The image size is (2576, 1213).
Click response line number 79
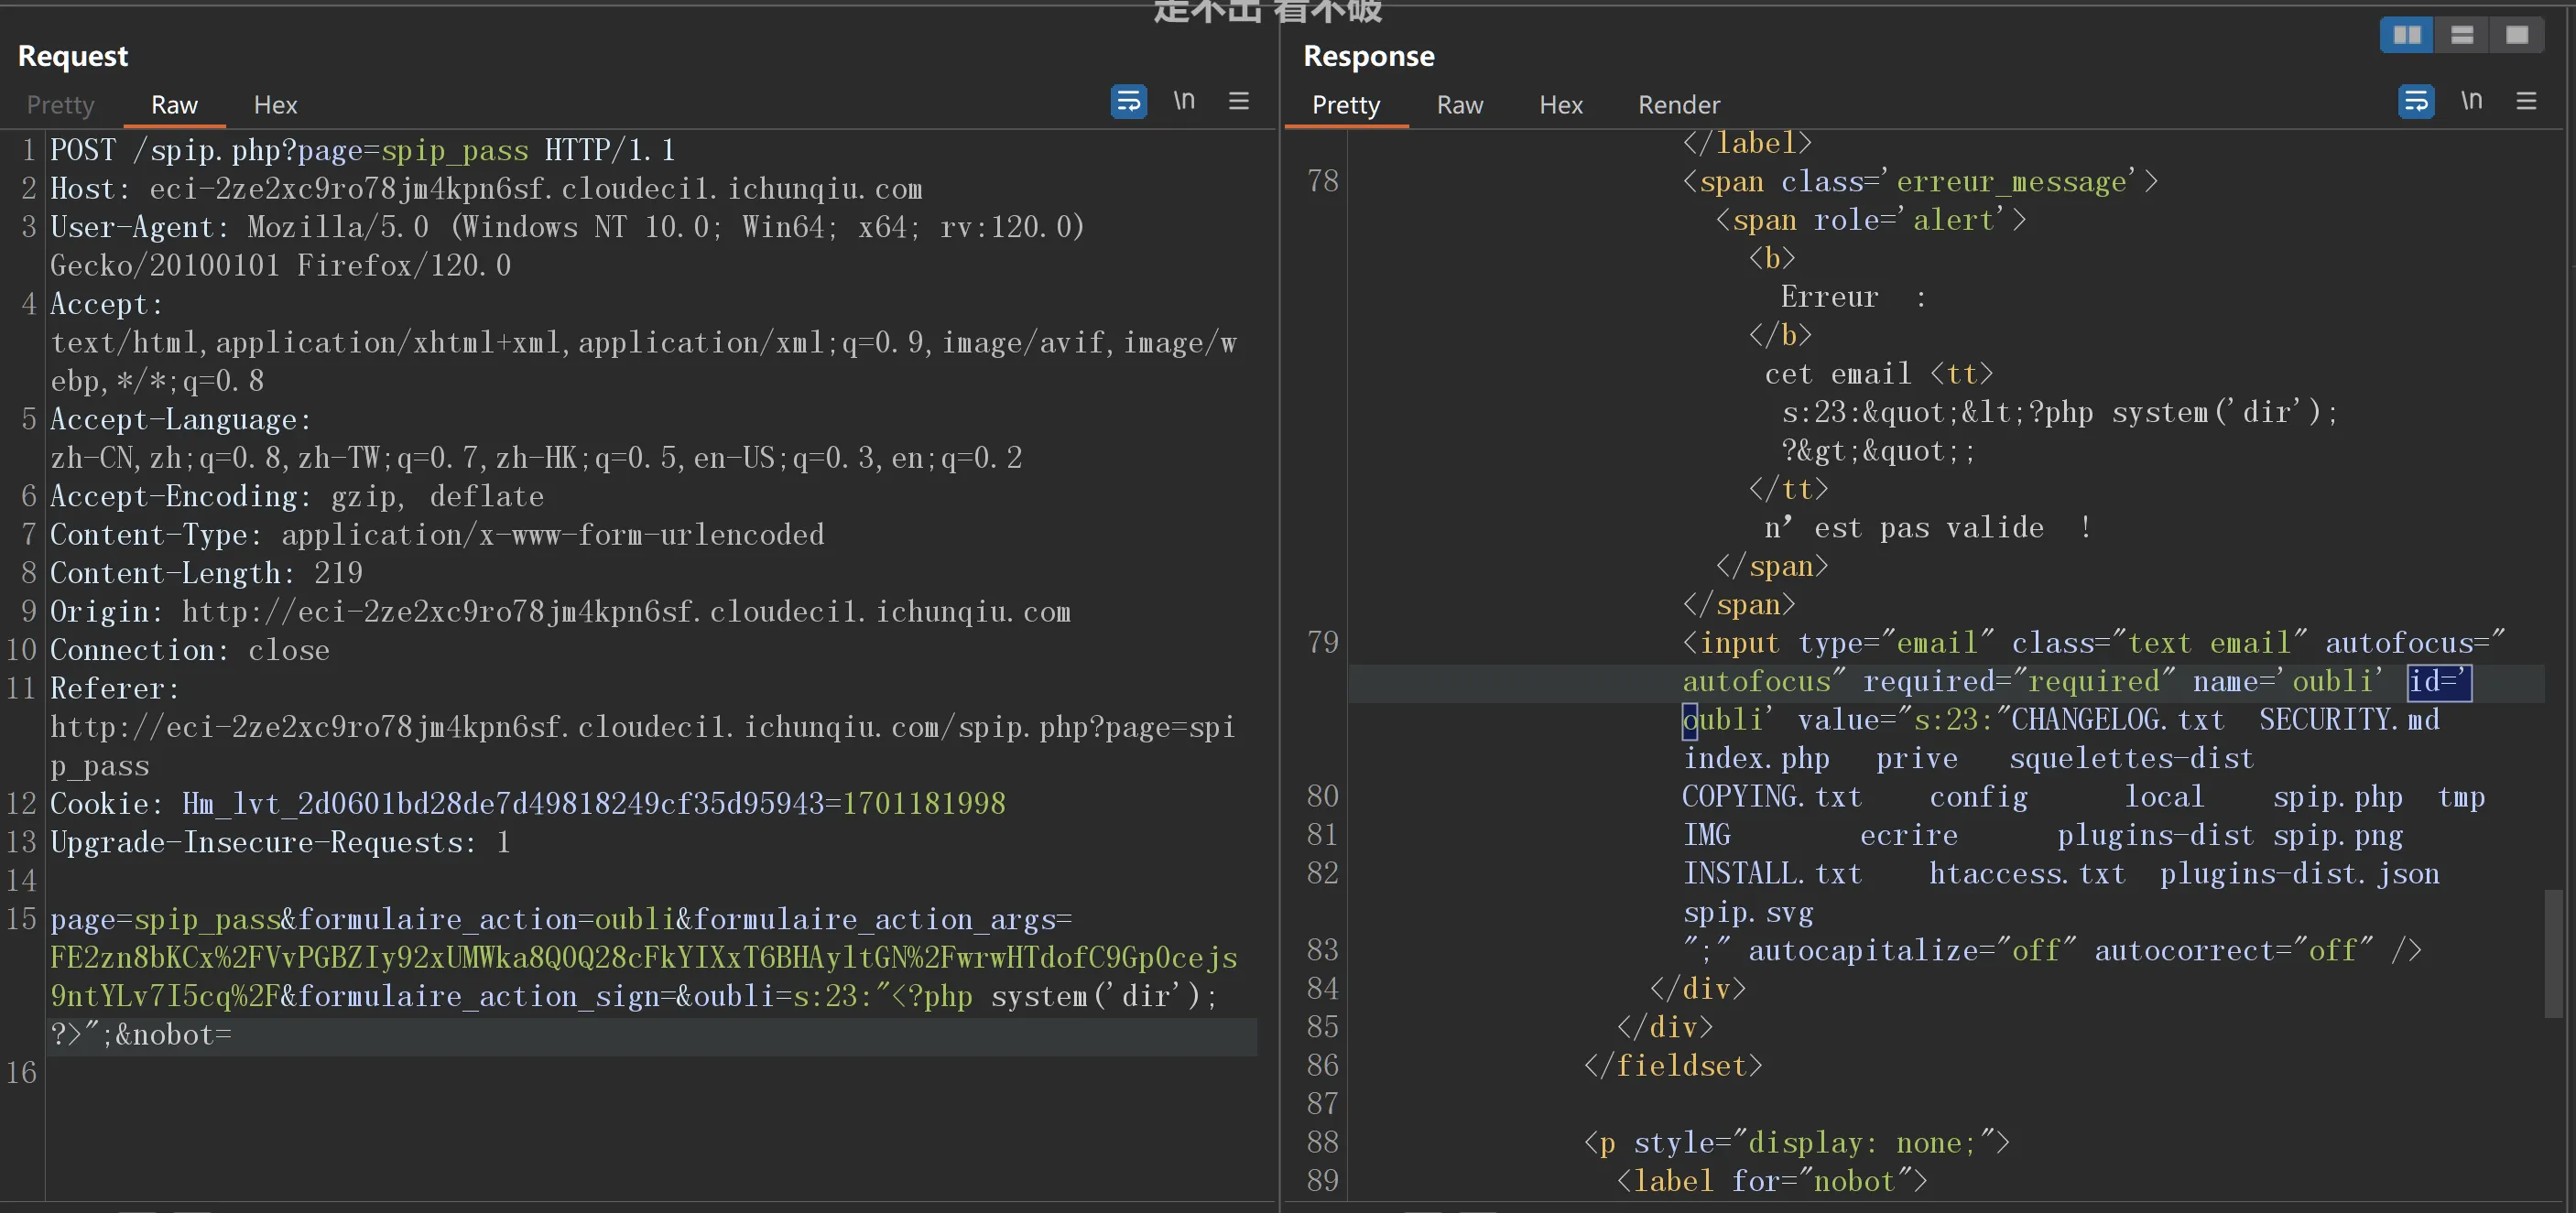pyautogui.click(x=1322, y=643)
